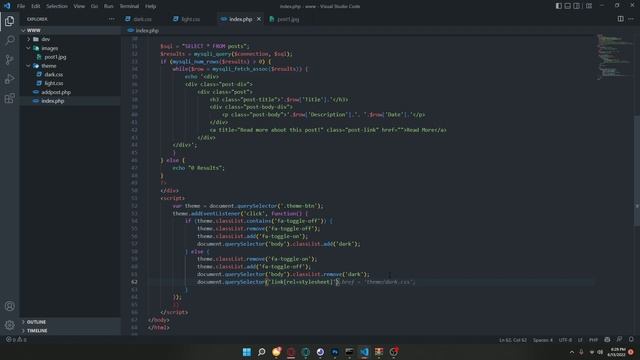Click taskbar clock and date

point(616,352)
